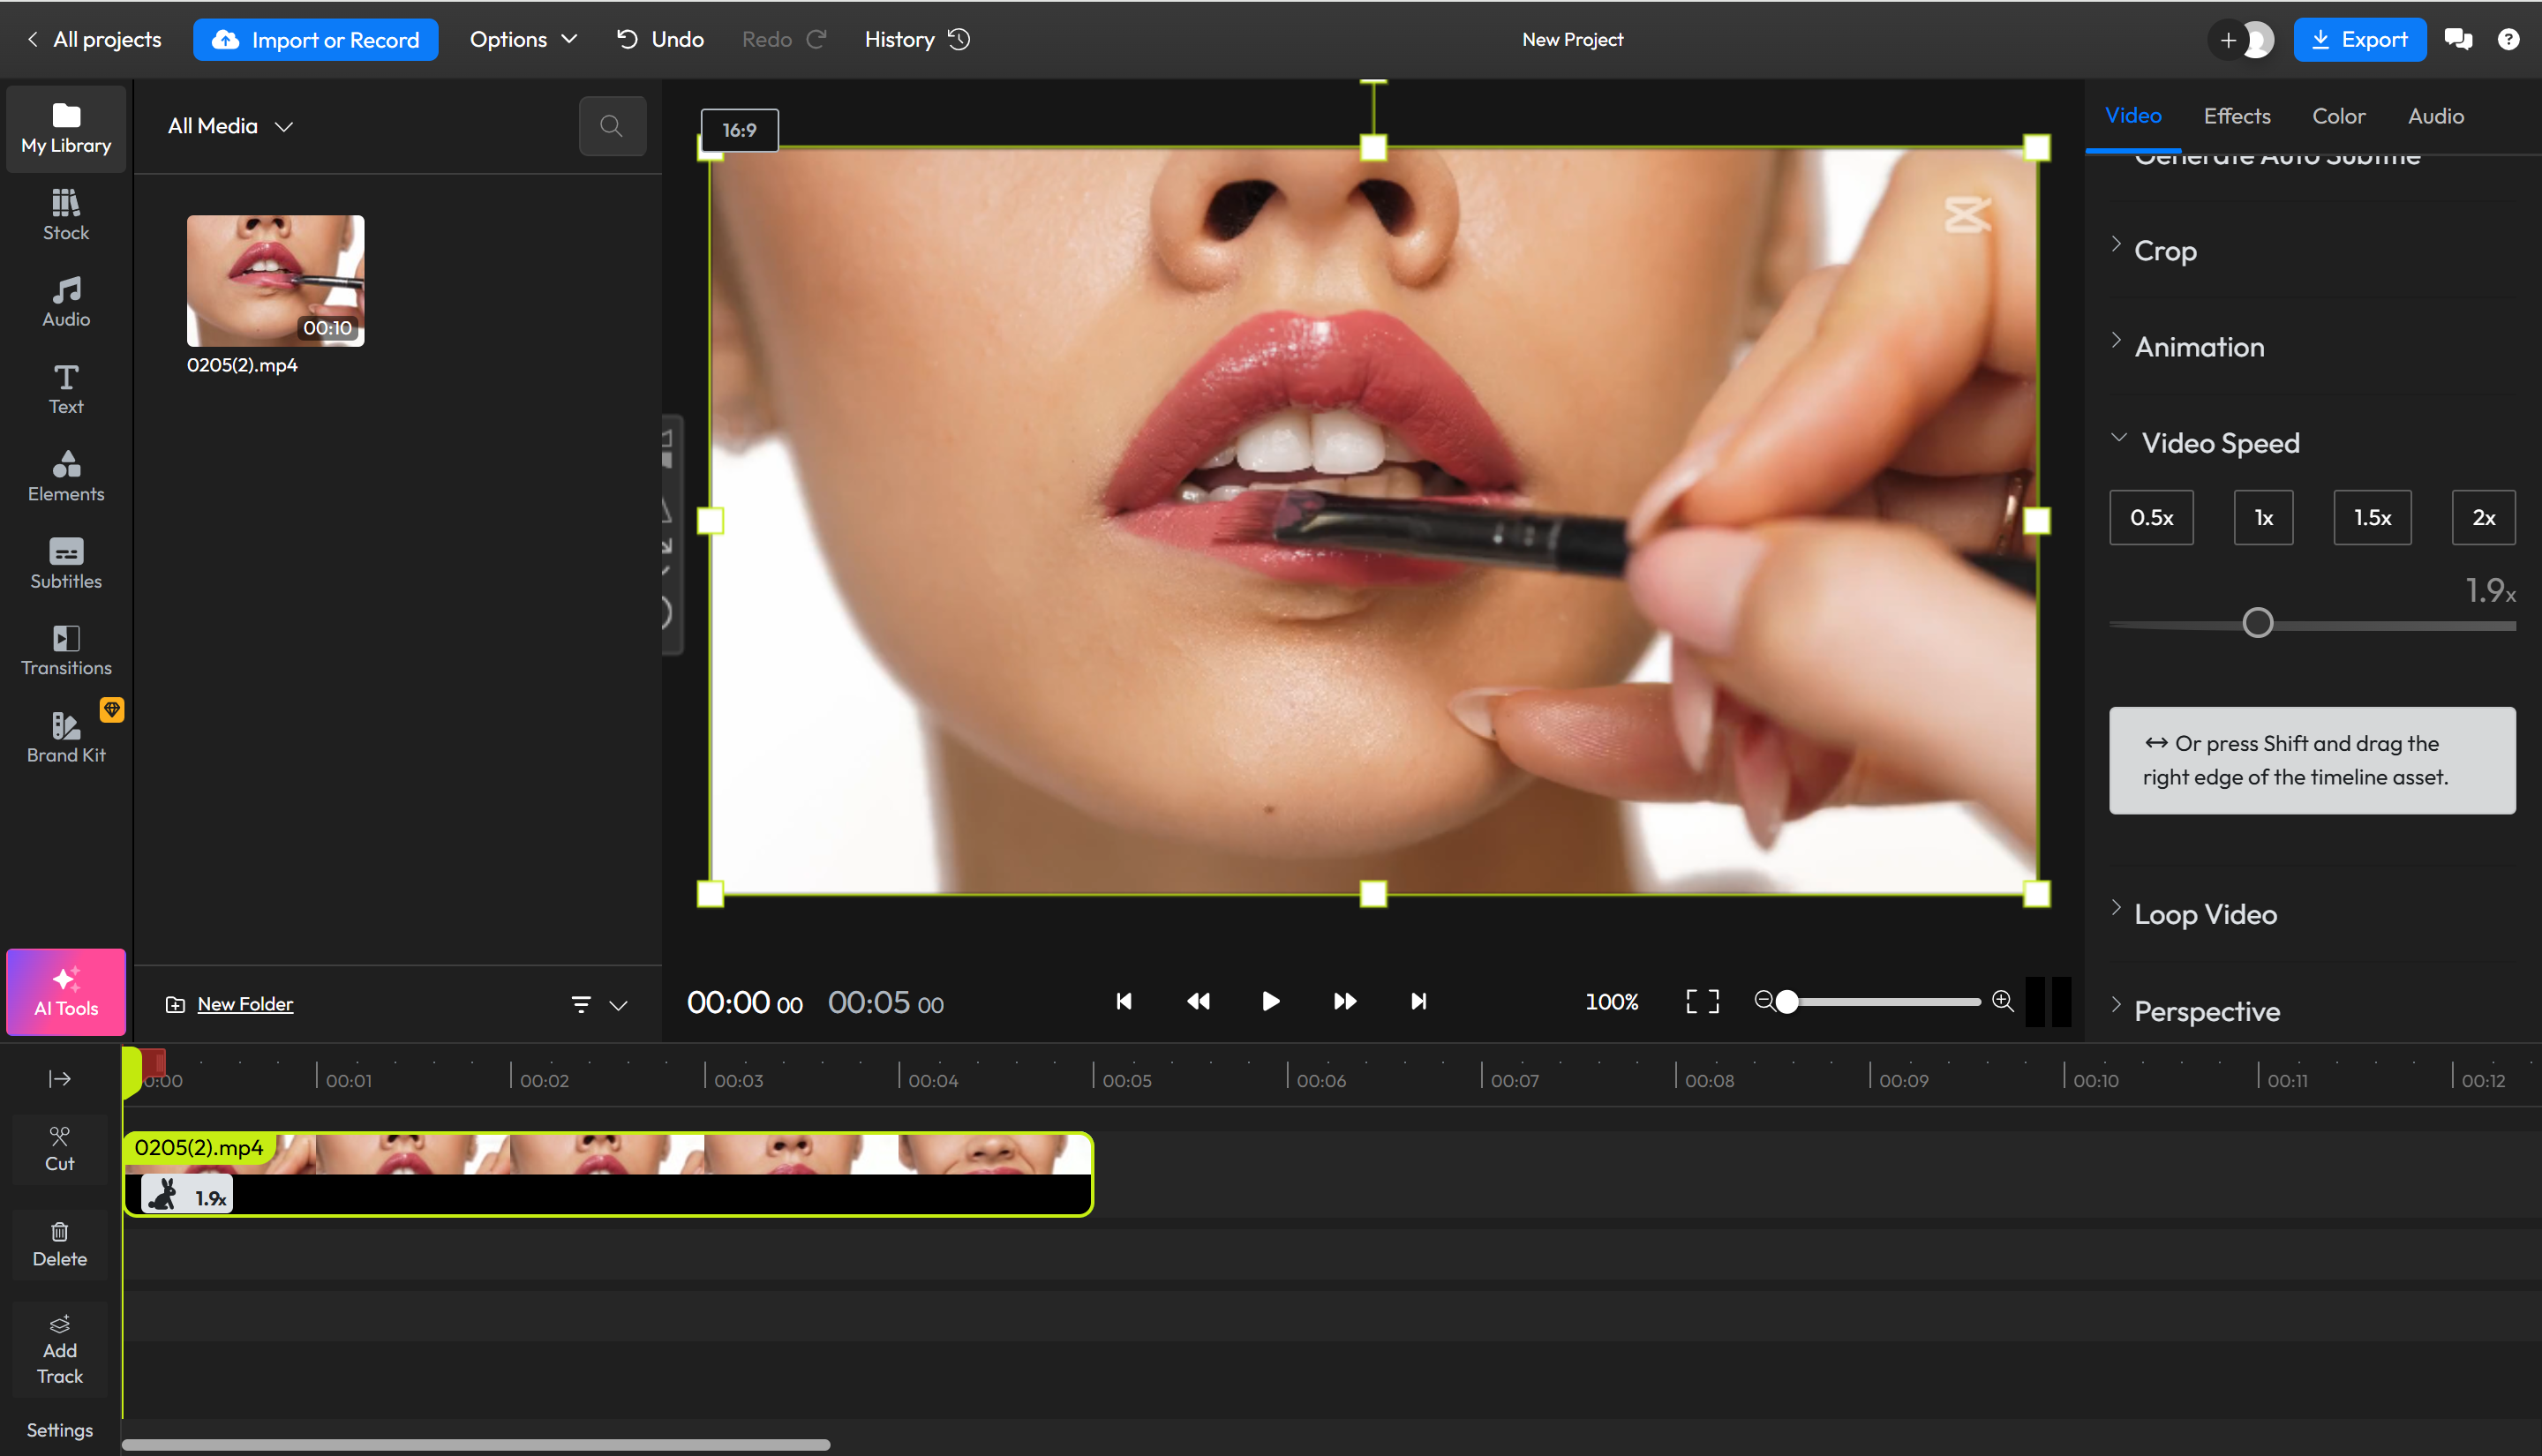Viewport: 2542px width, 1456px height.
Task: Zoom in the timeline with plus magnifier
Action: pos(2002,1000)
